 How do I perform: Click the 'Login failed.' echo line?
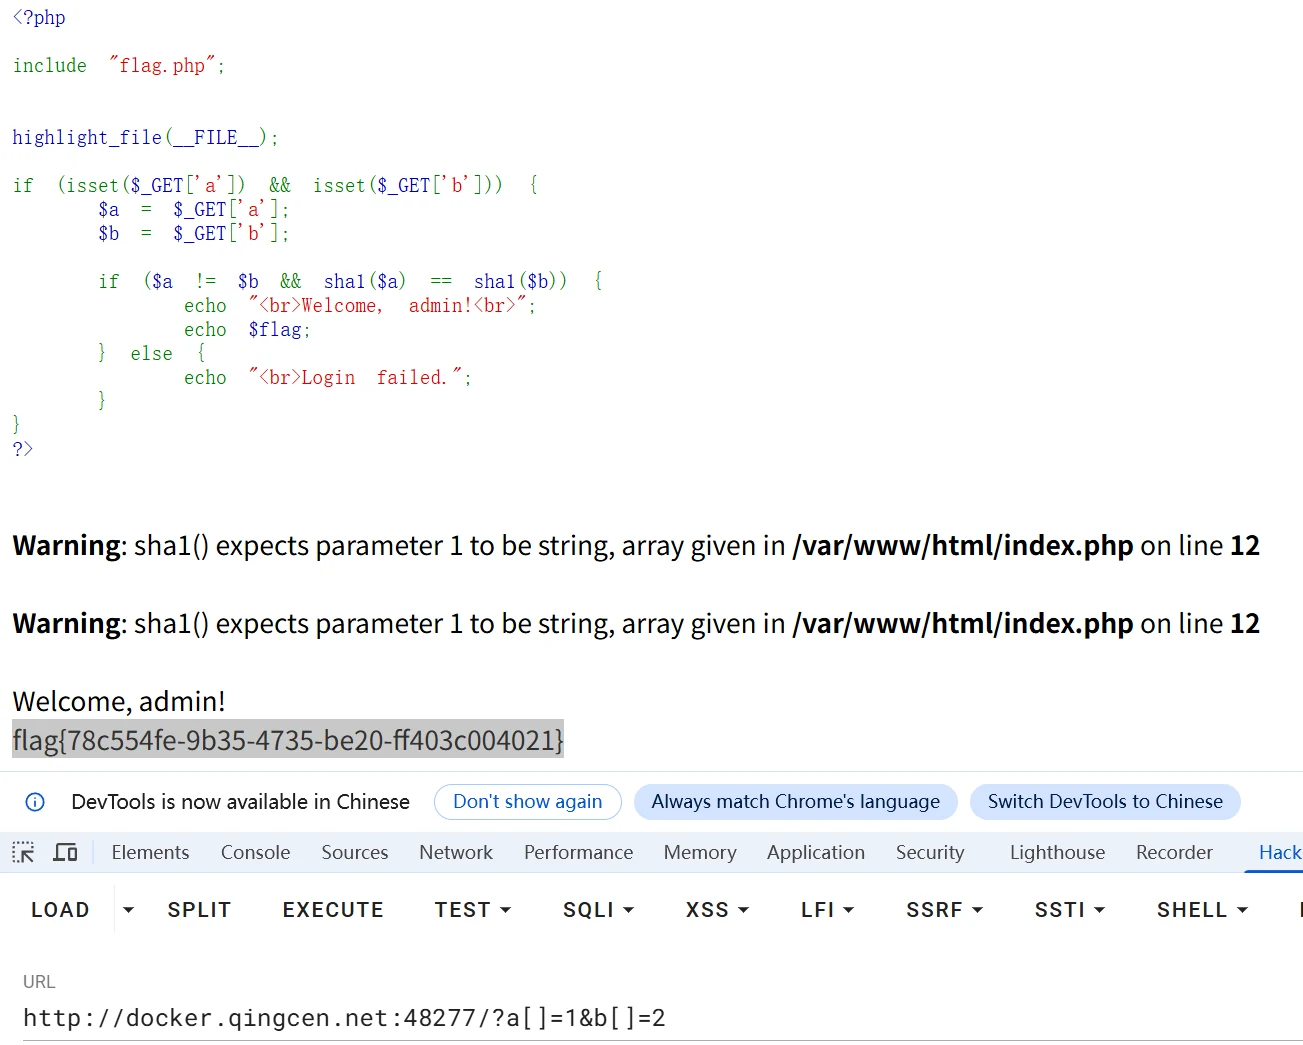pyautogui.click(x=327, y=378)
